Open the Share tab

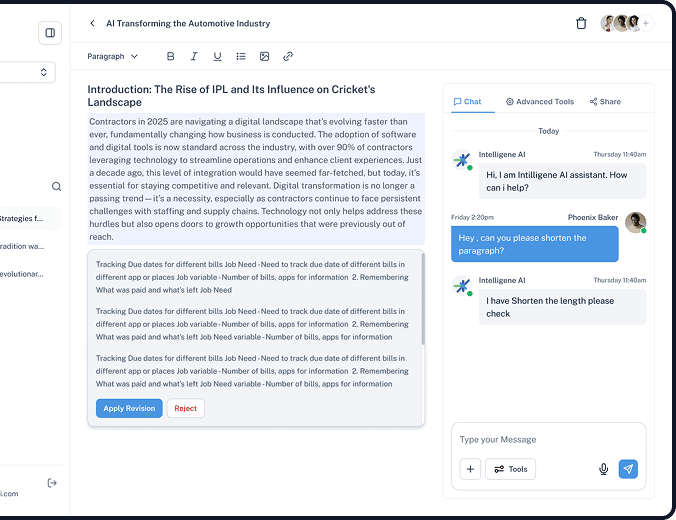[605, 101]
